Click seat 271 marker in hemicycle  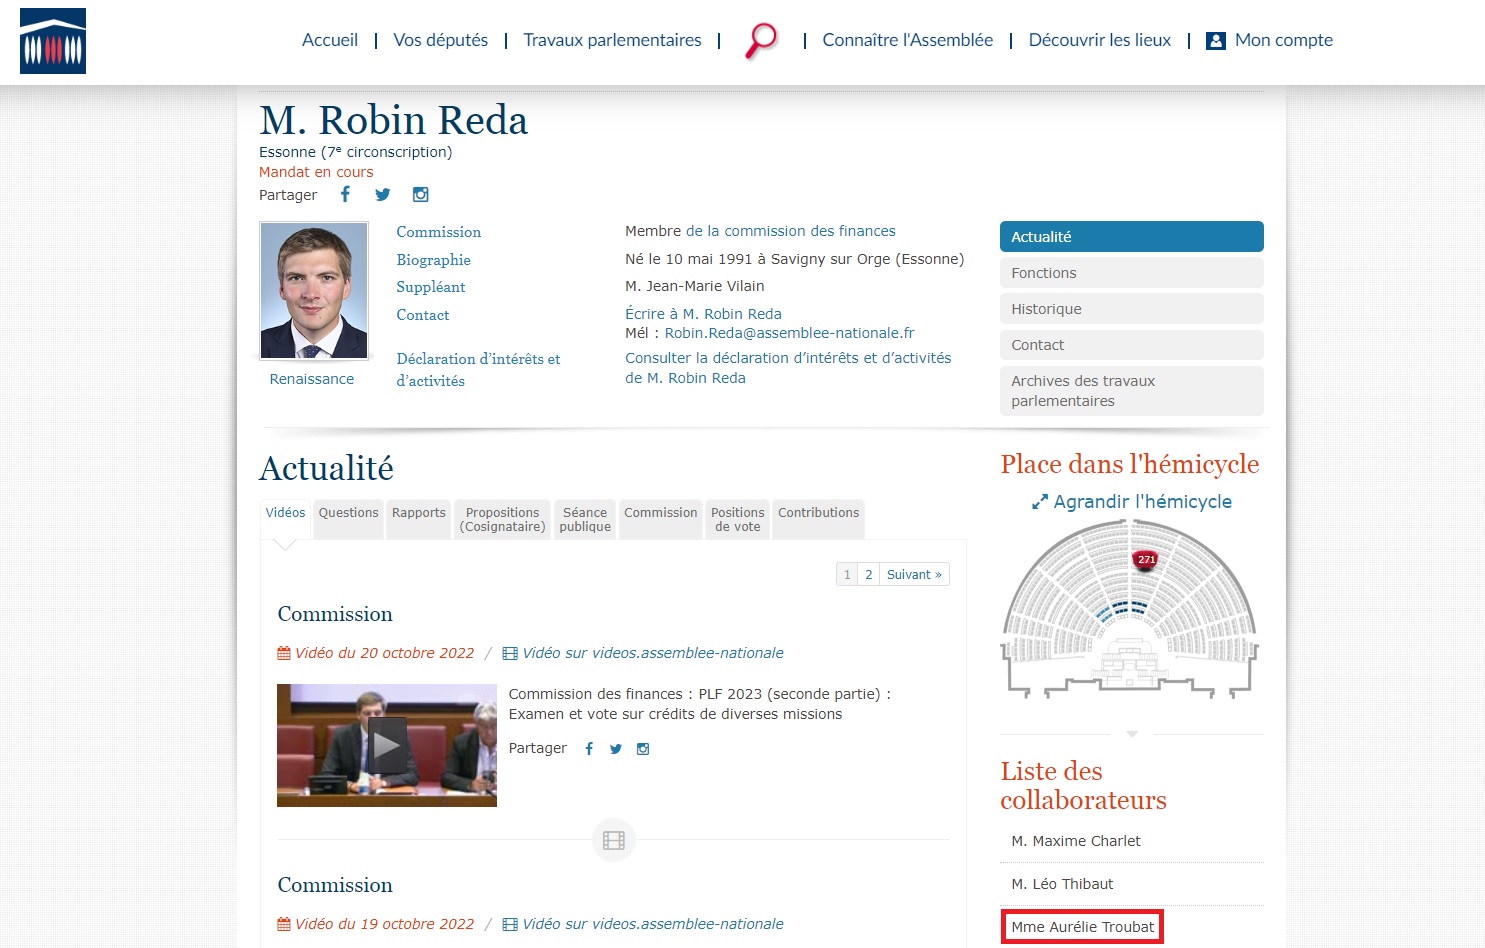1146,560
